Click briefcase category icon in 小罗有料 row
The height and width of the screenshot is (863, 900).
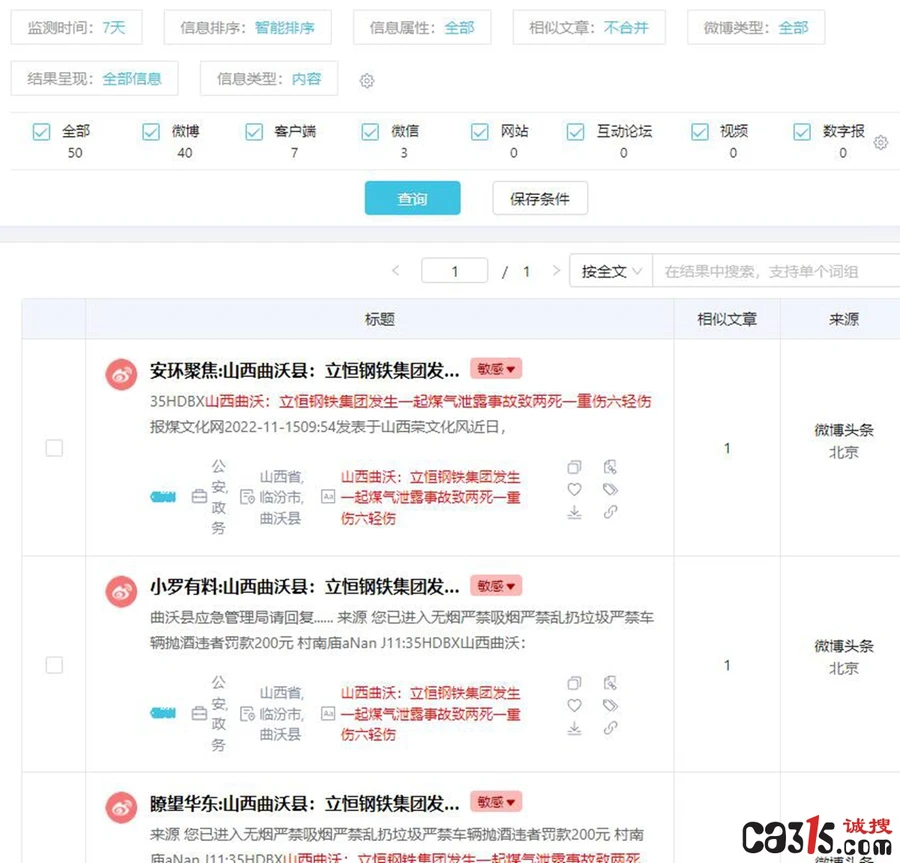[199, 713]
